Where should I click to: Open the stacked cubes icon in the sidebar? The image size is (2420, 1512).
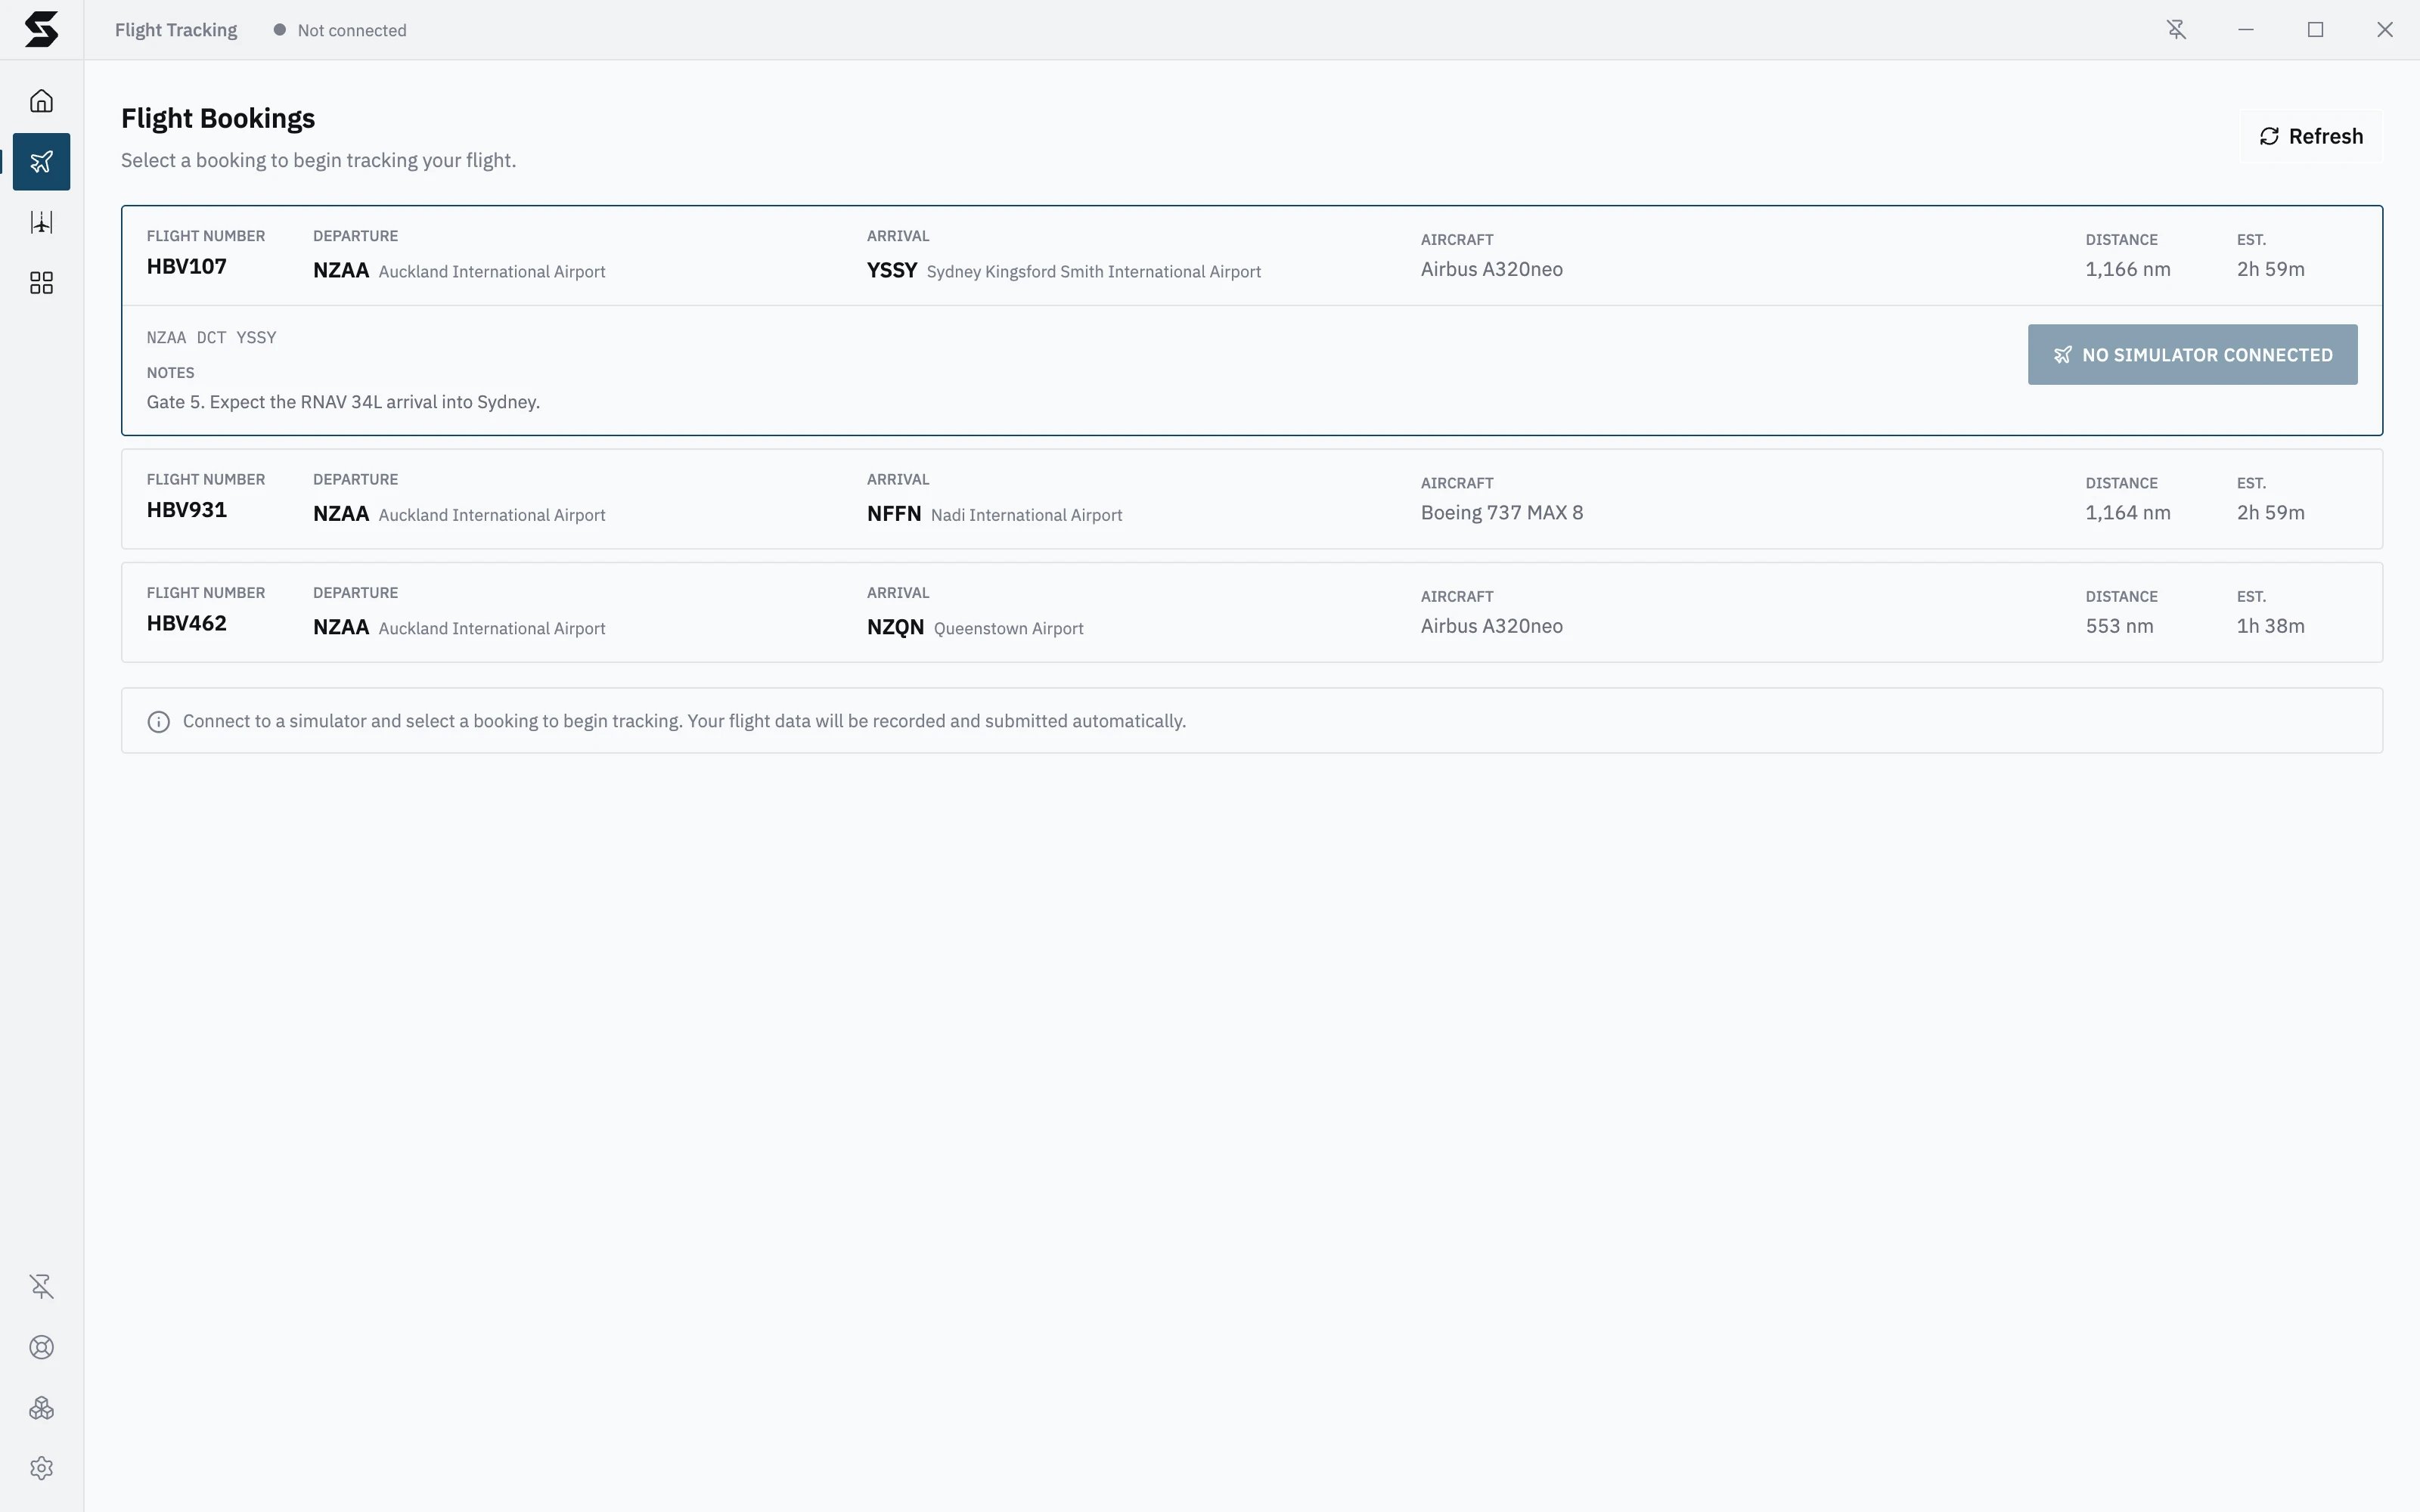41,1408
